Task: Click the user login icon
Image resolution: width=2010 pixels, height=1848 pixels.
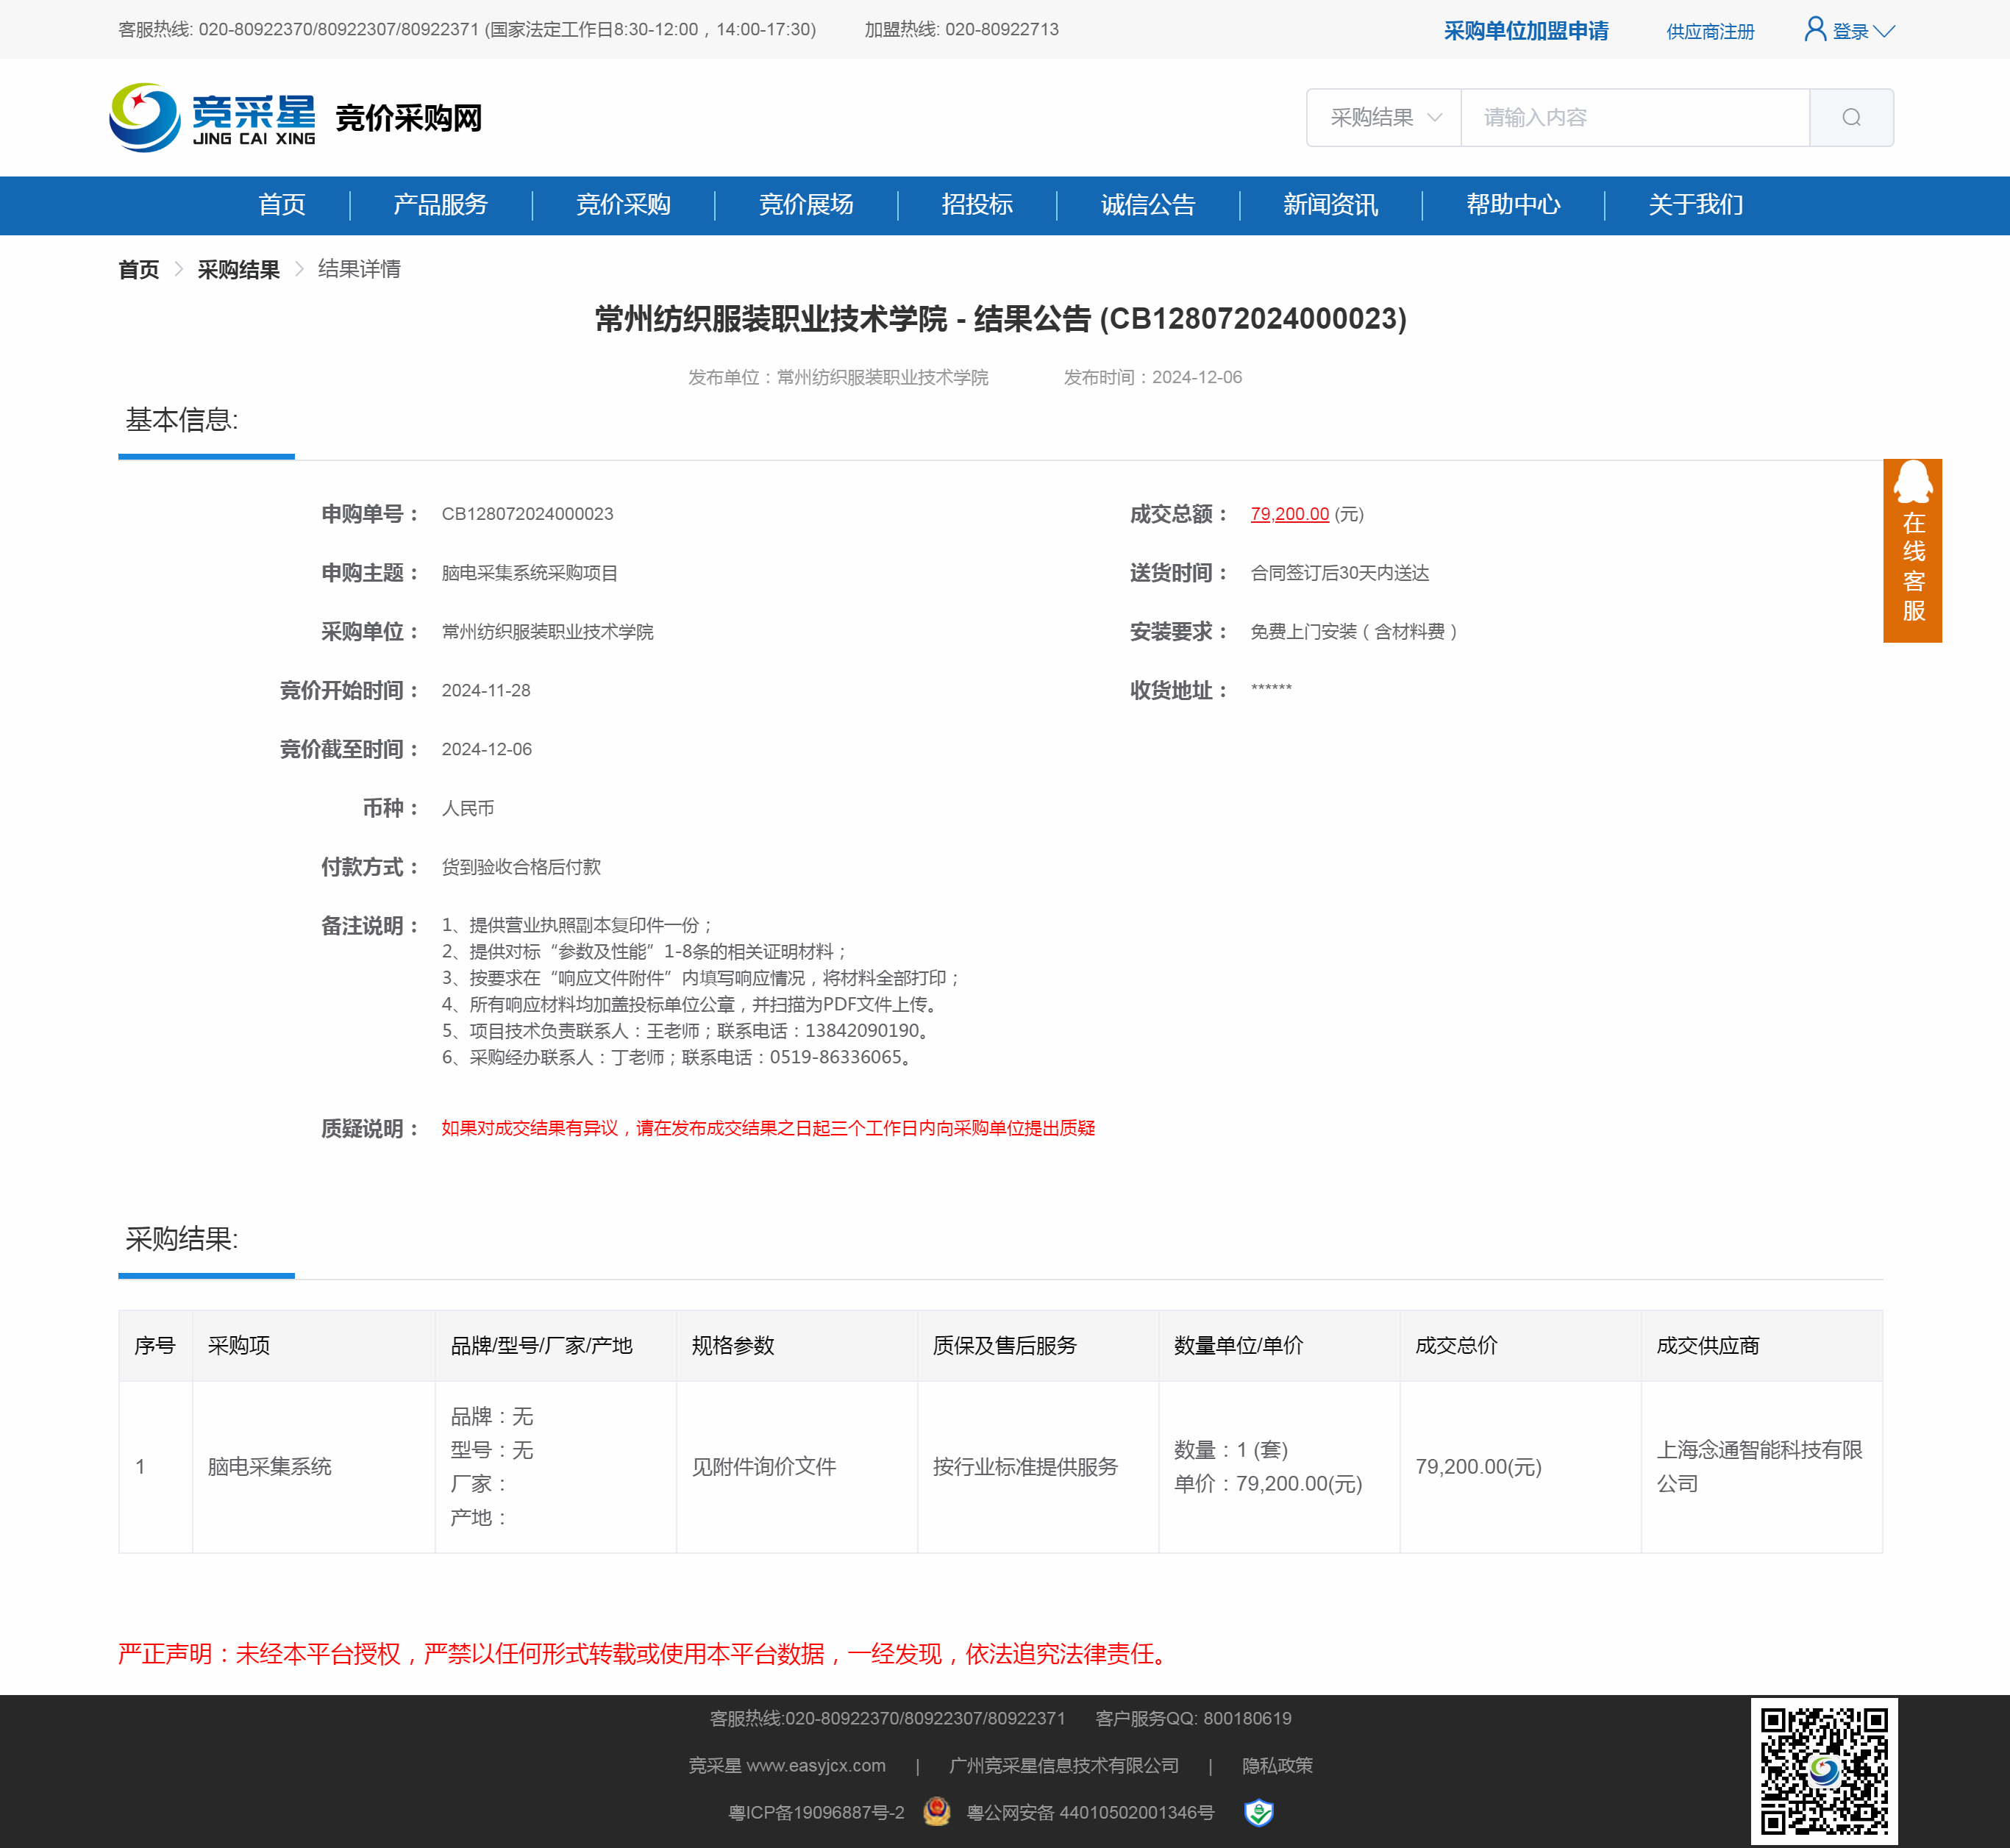Action: (1814, 29)
